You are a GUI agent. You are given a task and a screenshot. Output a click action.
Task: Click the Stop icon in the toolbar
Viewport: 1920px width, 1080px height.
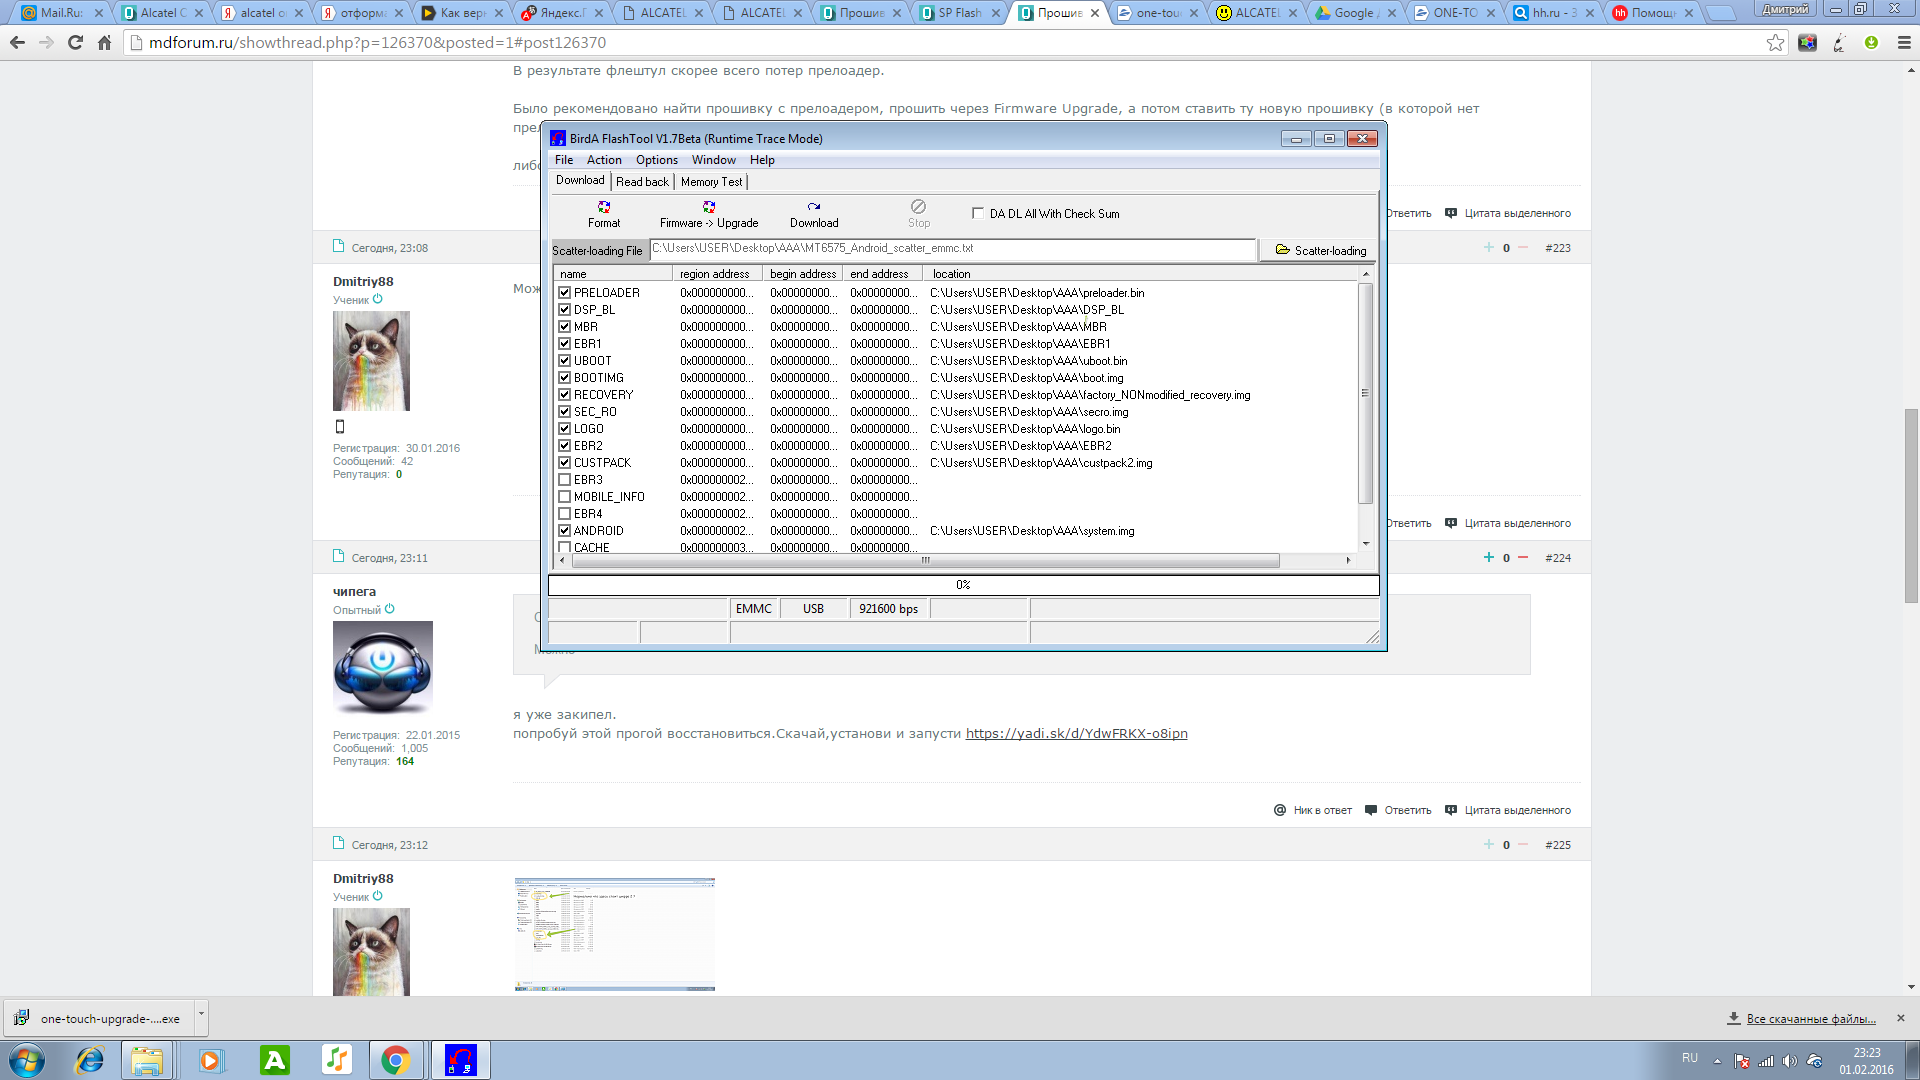(x=918, y=207)
